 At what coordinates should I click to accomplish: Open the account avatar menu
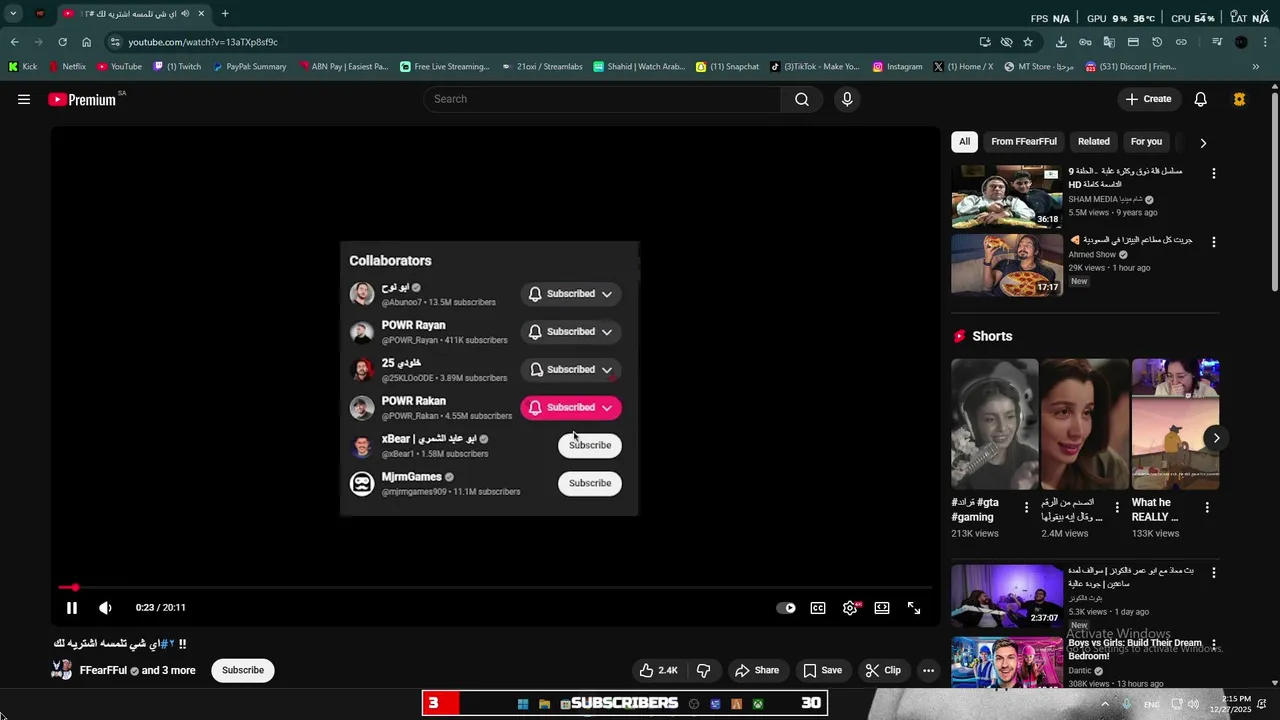(x=1240, y=99)
